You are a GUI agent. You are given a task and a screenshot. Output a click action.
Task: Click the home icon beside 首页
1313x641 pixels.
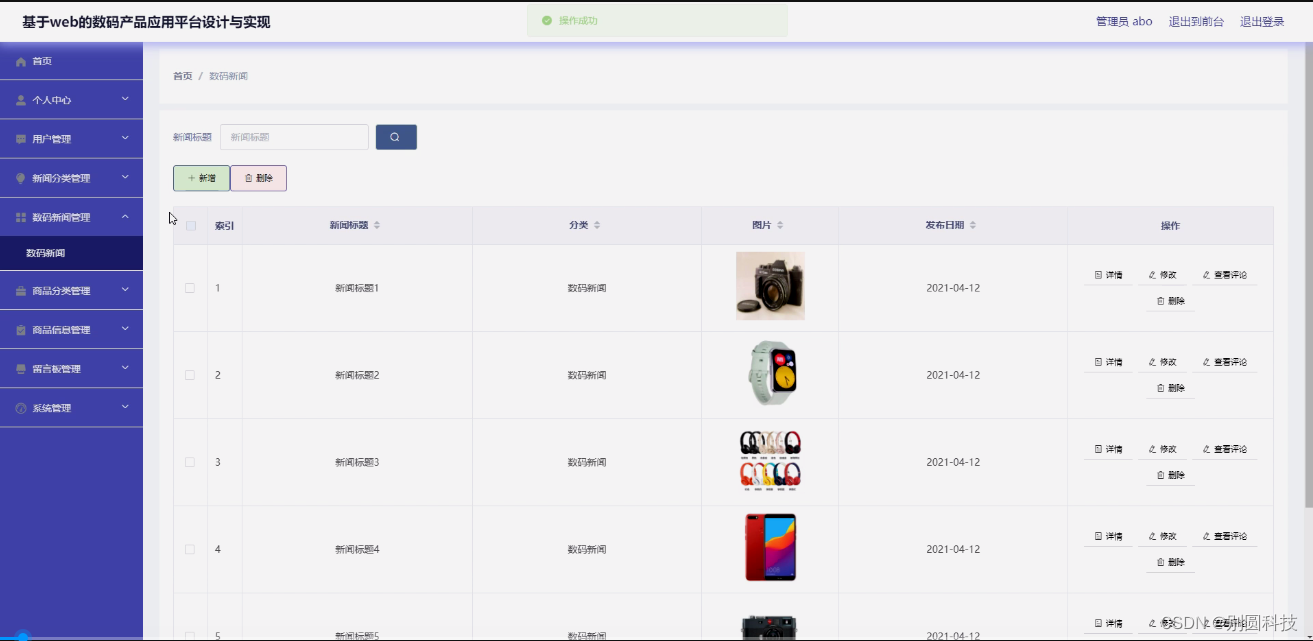point(20,61)
